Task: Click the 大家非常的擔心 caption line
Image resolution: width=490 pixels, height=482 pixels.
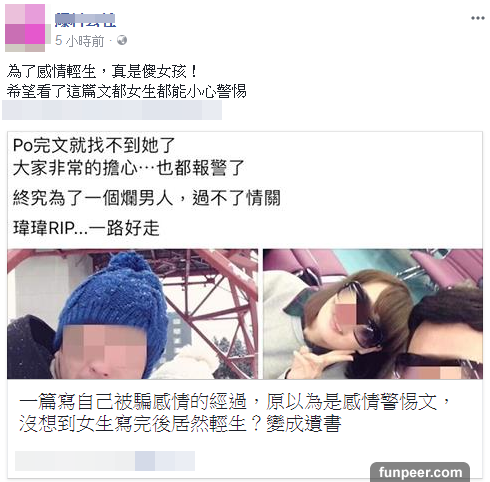Action: pyautogui.click(x=129, y=168)
